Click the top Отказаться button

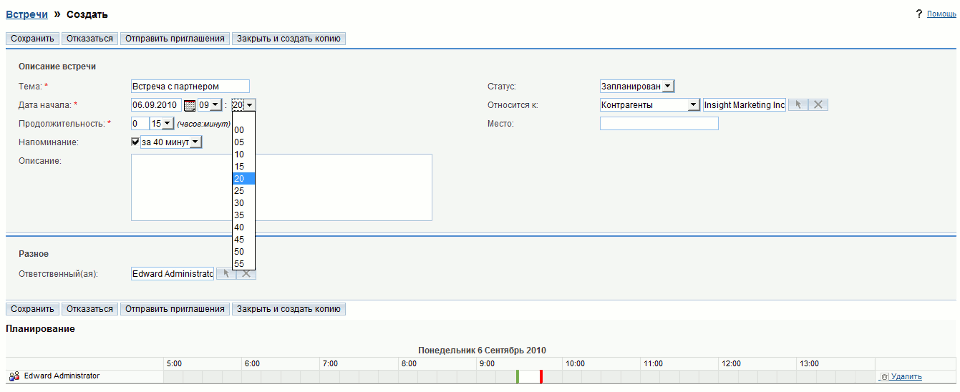90,39
